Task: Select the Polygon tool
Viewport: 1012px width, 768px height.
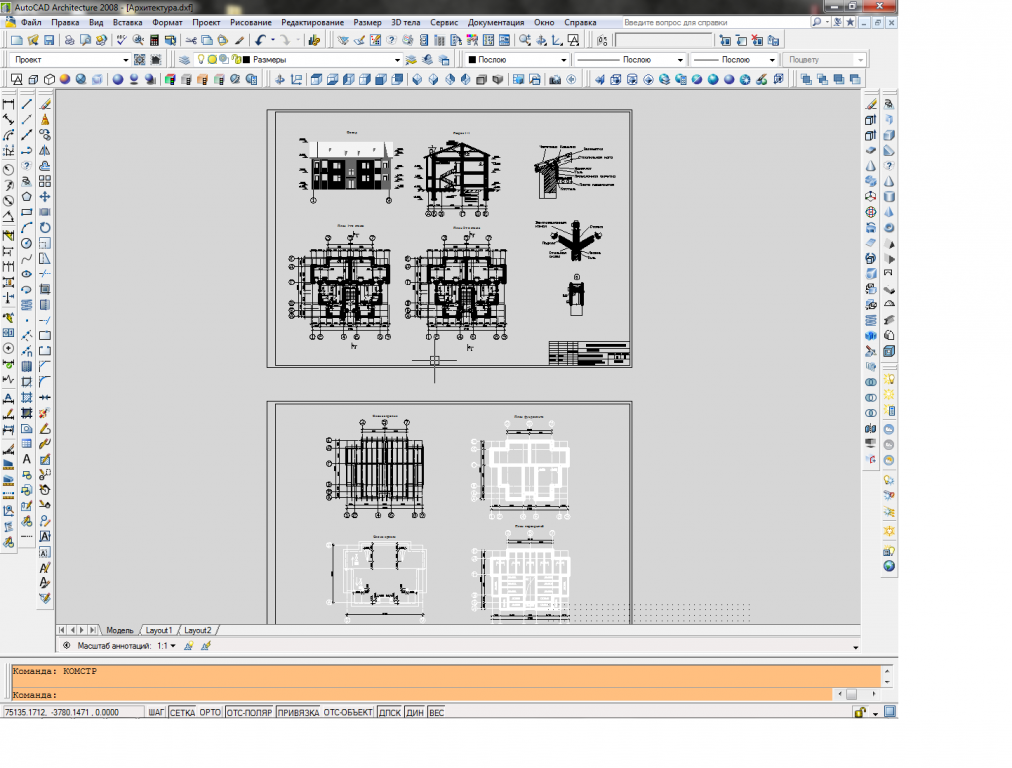Action: [x=26, y=197]
